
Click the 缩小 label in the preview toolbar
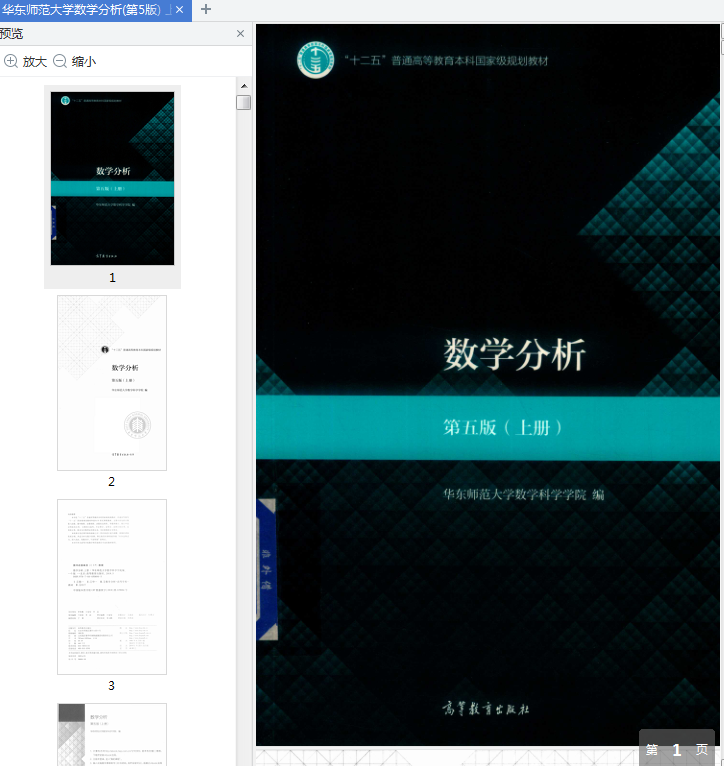click(84, 62)
